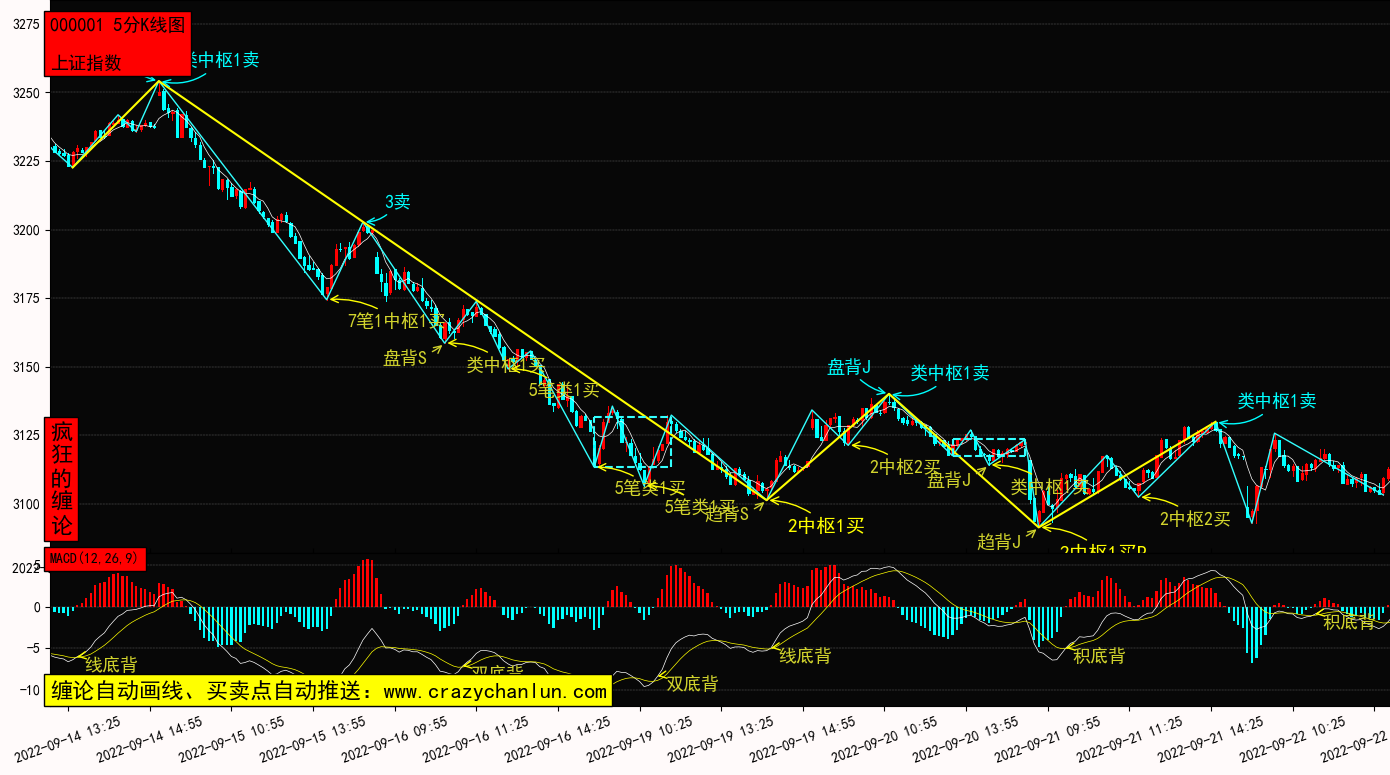Click the larger dashed cyan 中枢 rectangle

632,441
